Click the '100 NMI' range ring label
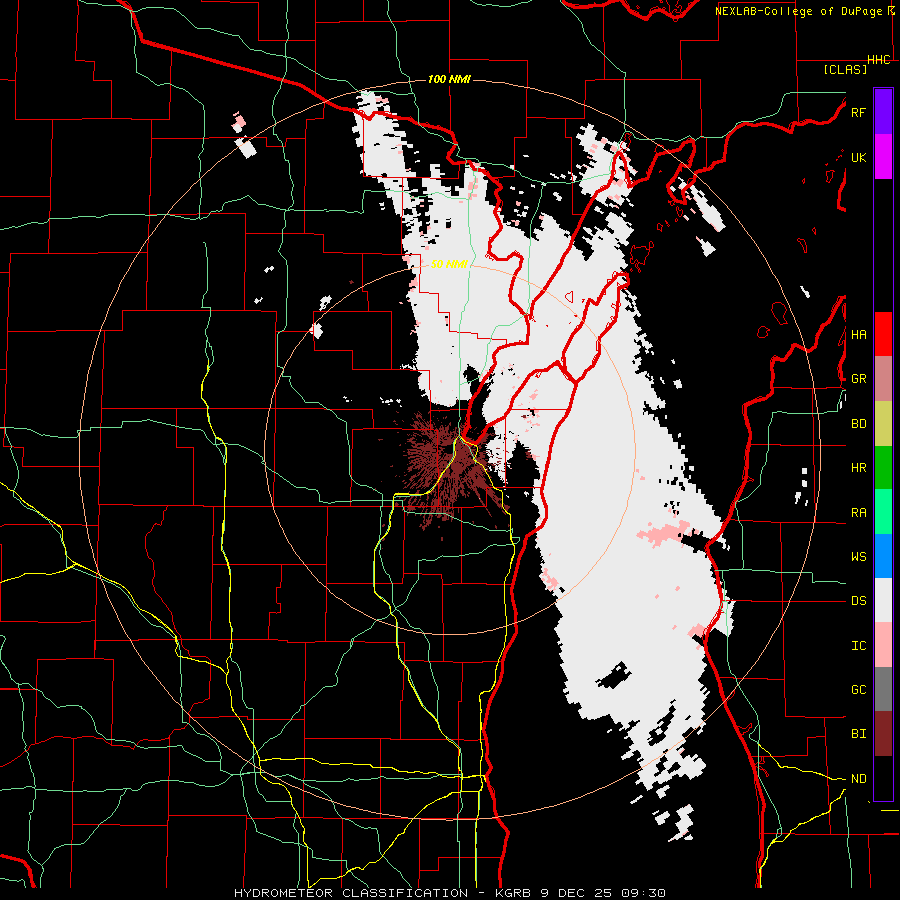 click(x=449, y=79)
